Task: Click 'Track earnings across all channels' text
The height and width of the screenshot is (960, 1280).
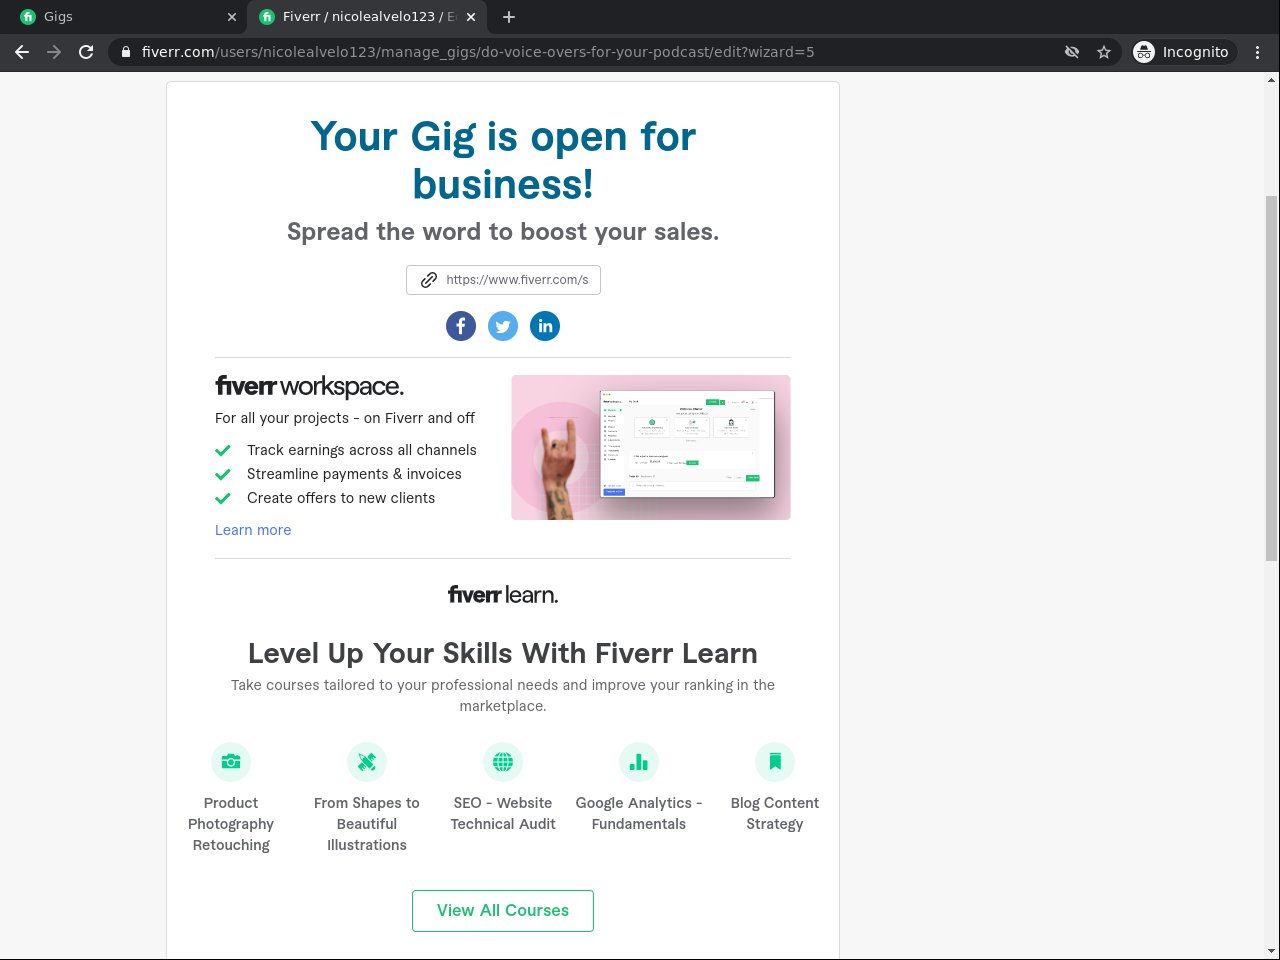Action: click(x=362, y=450)
